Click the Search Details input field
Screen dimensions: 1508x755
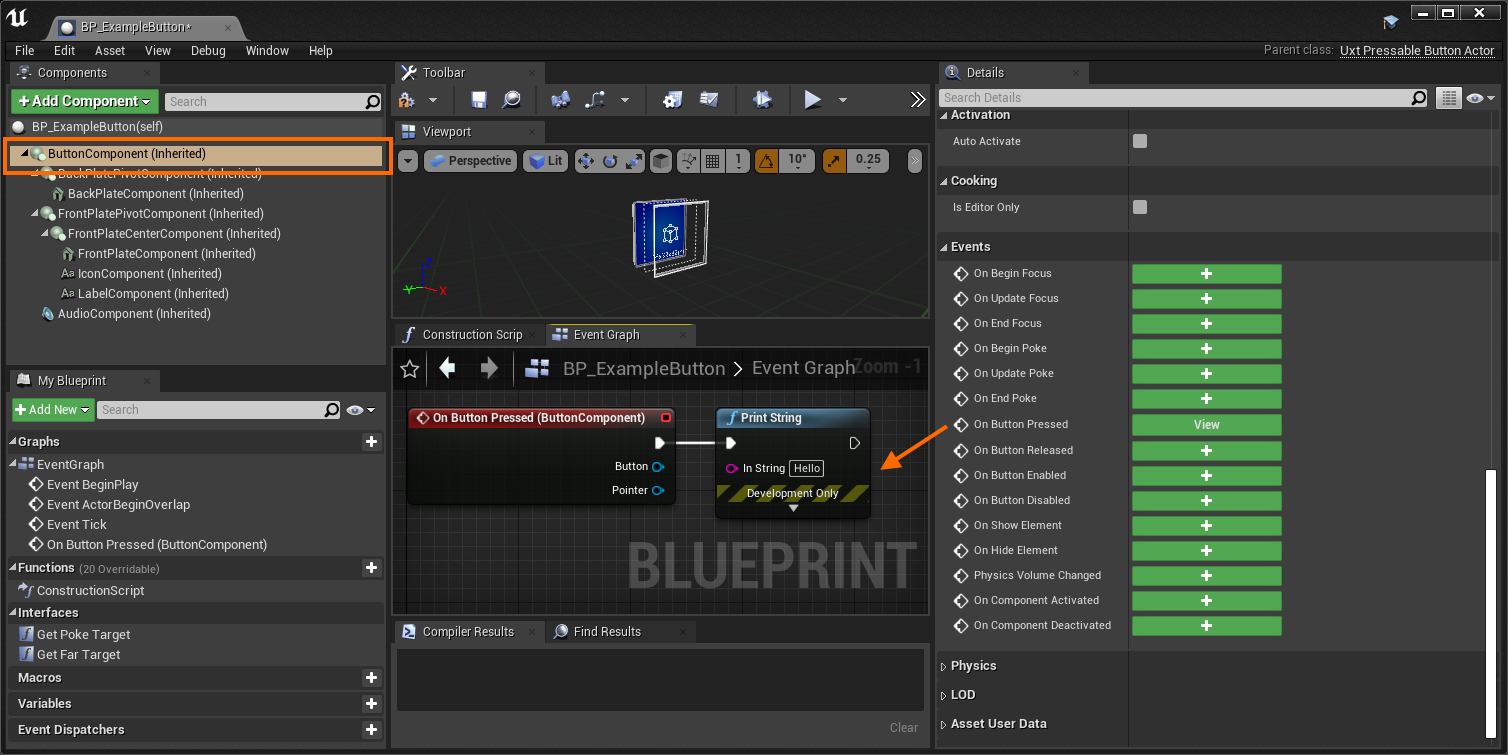(1175, 98)
